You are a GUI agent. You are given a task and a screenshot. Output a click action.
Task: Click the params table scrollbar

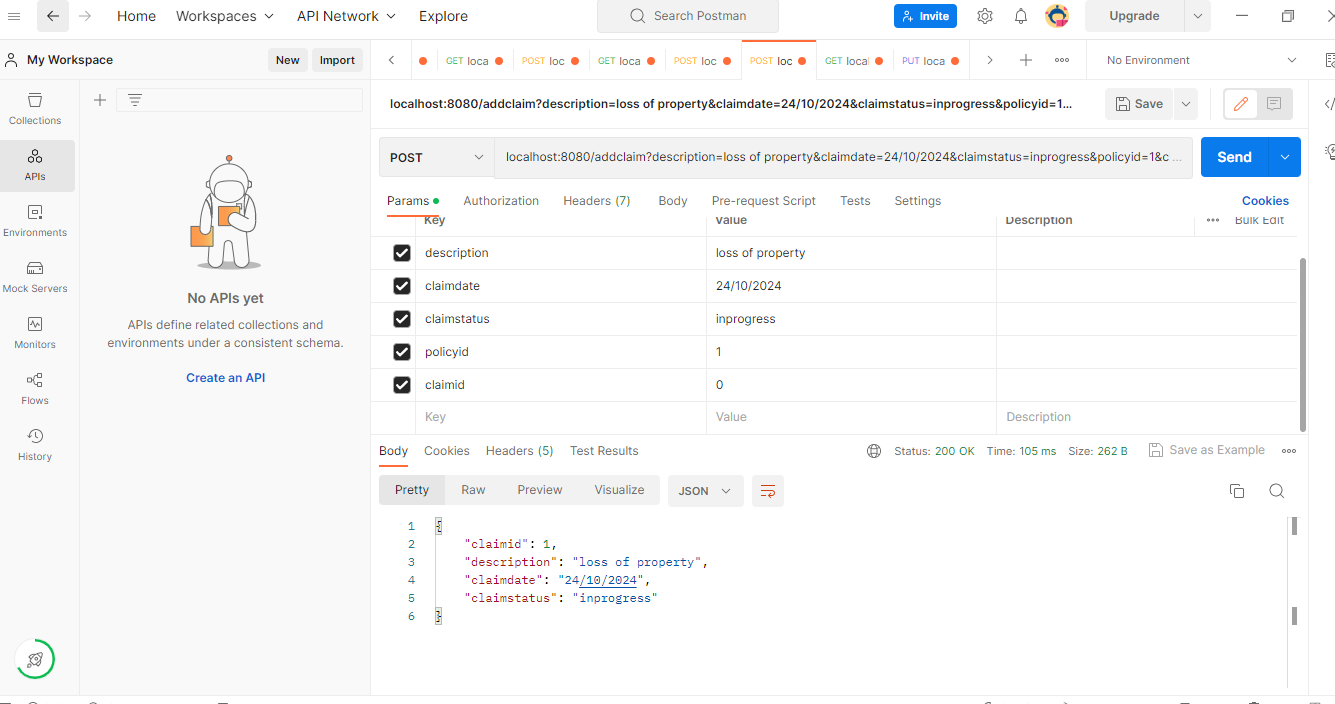(1301, 343)
